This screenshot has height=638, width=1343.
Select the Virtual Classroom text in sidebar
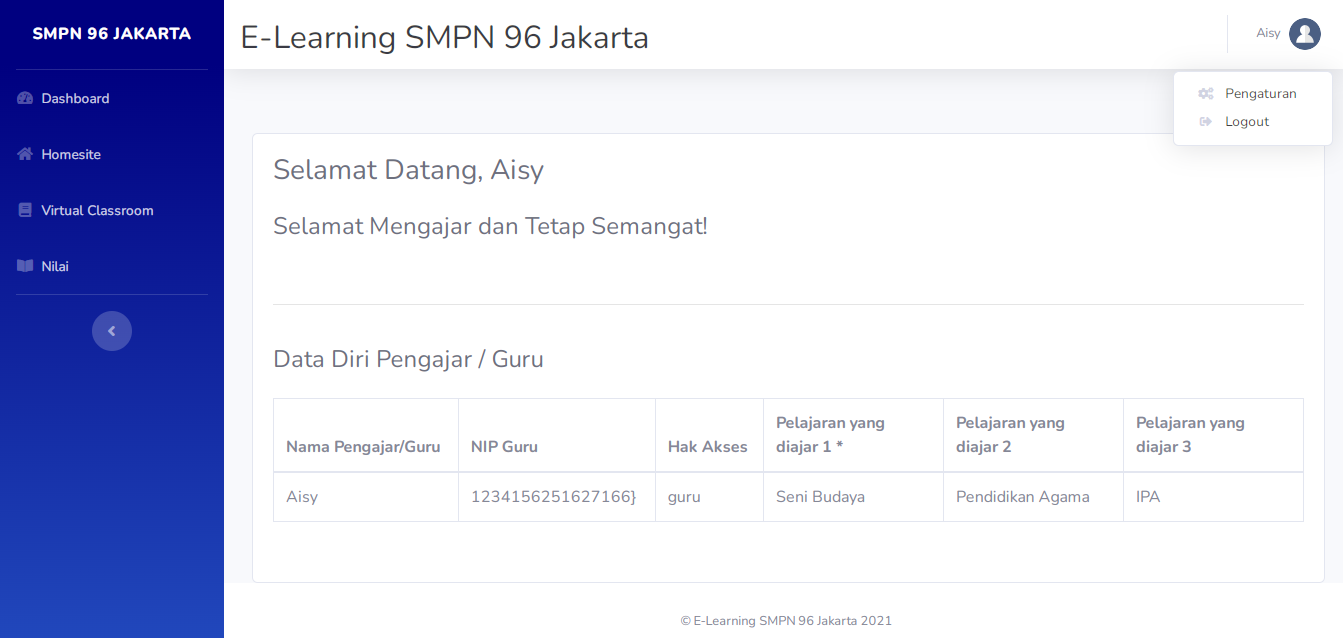(97, 210)
